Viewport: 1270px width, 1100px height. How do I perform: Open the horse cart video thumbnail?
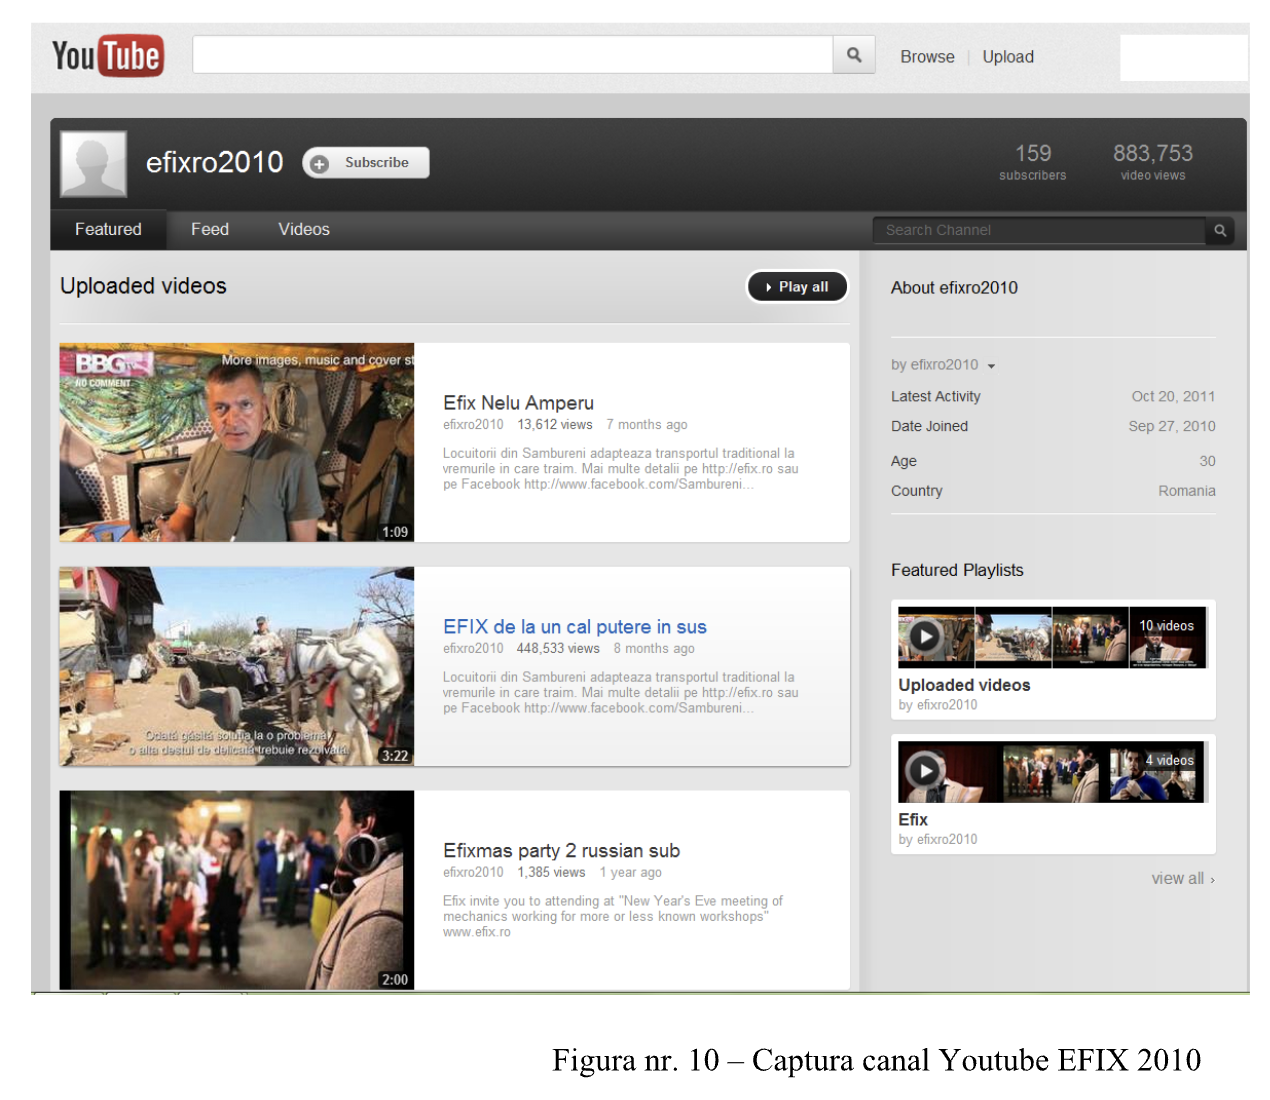click(x=237, y=667)
